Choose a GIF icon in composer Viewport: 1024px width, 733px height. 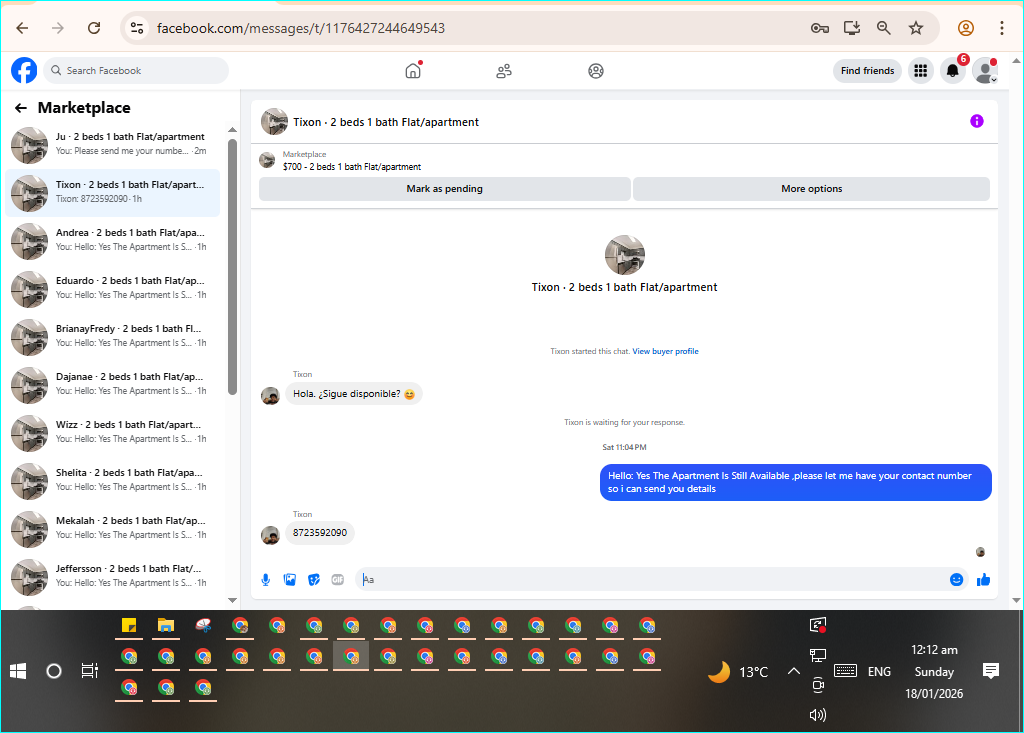(338, 579)
